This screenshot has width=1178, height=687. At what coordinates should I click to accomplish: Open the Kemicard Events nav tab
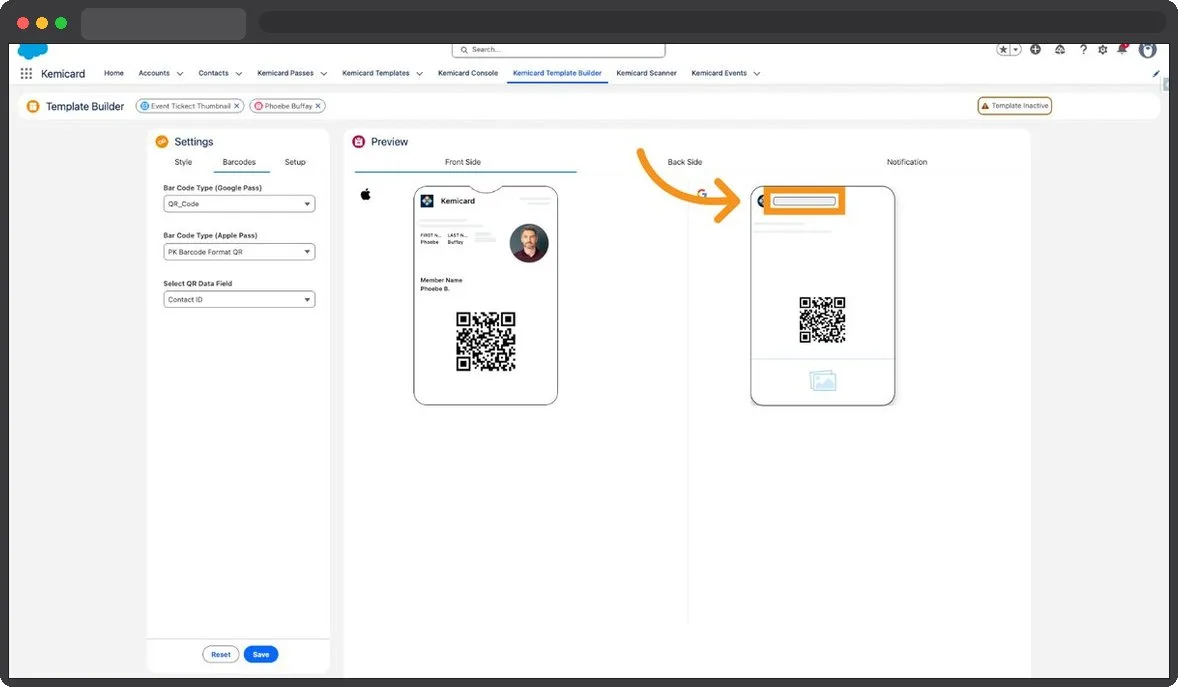(719, 73)
